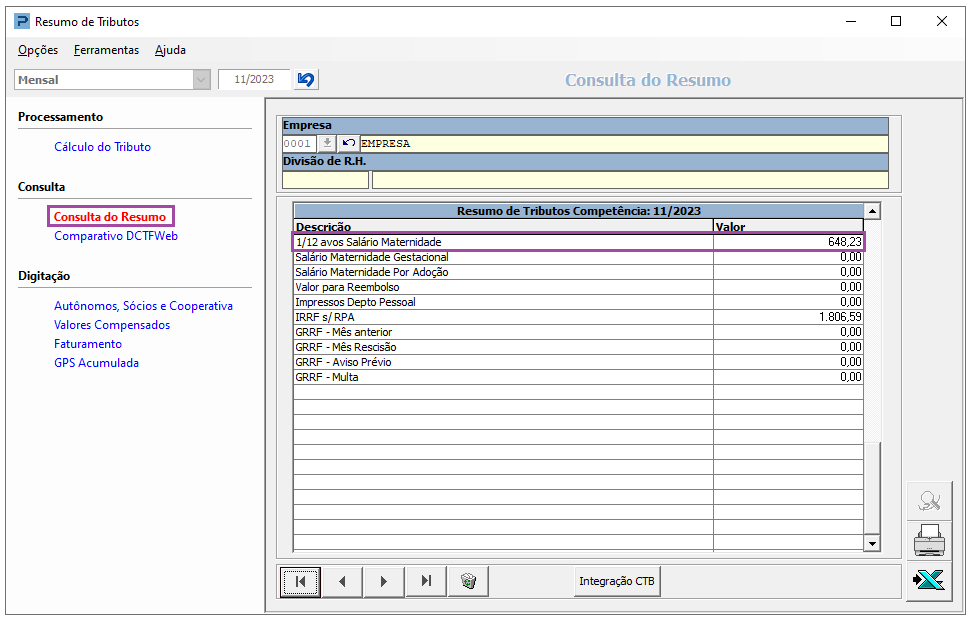974x622 pixels.
Task: Click the greyed search preview icon
Action: 929,501
